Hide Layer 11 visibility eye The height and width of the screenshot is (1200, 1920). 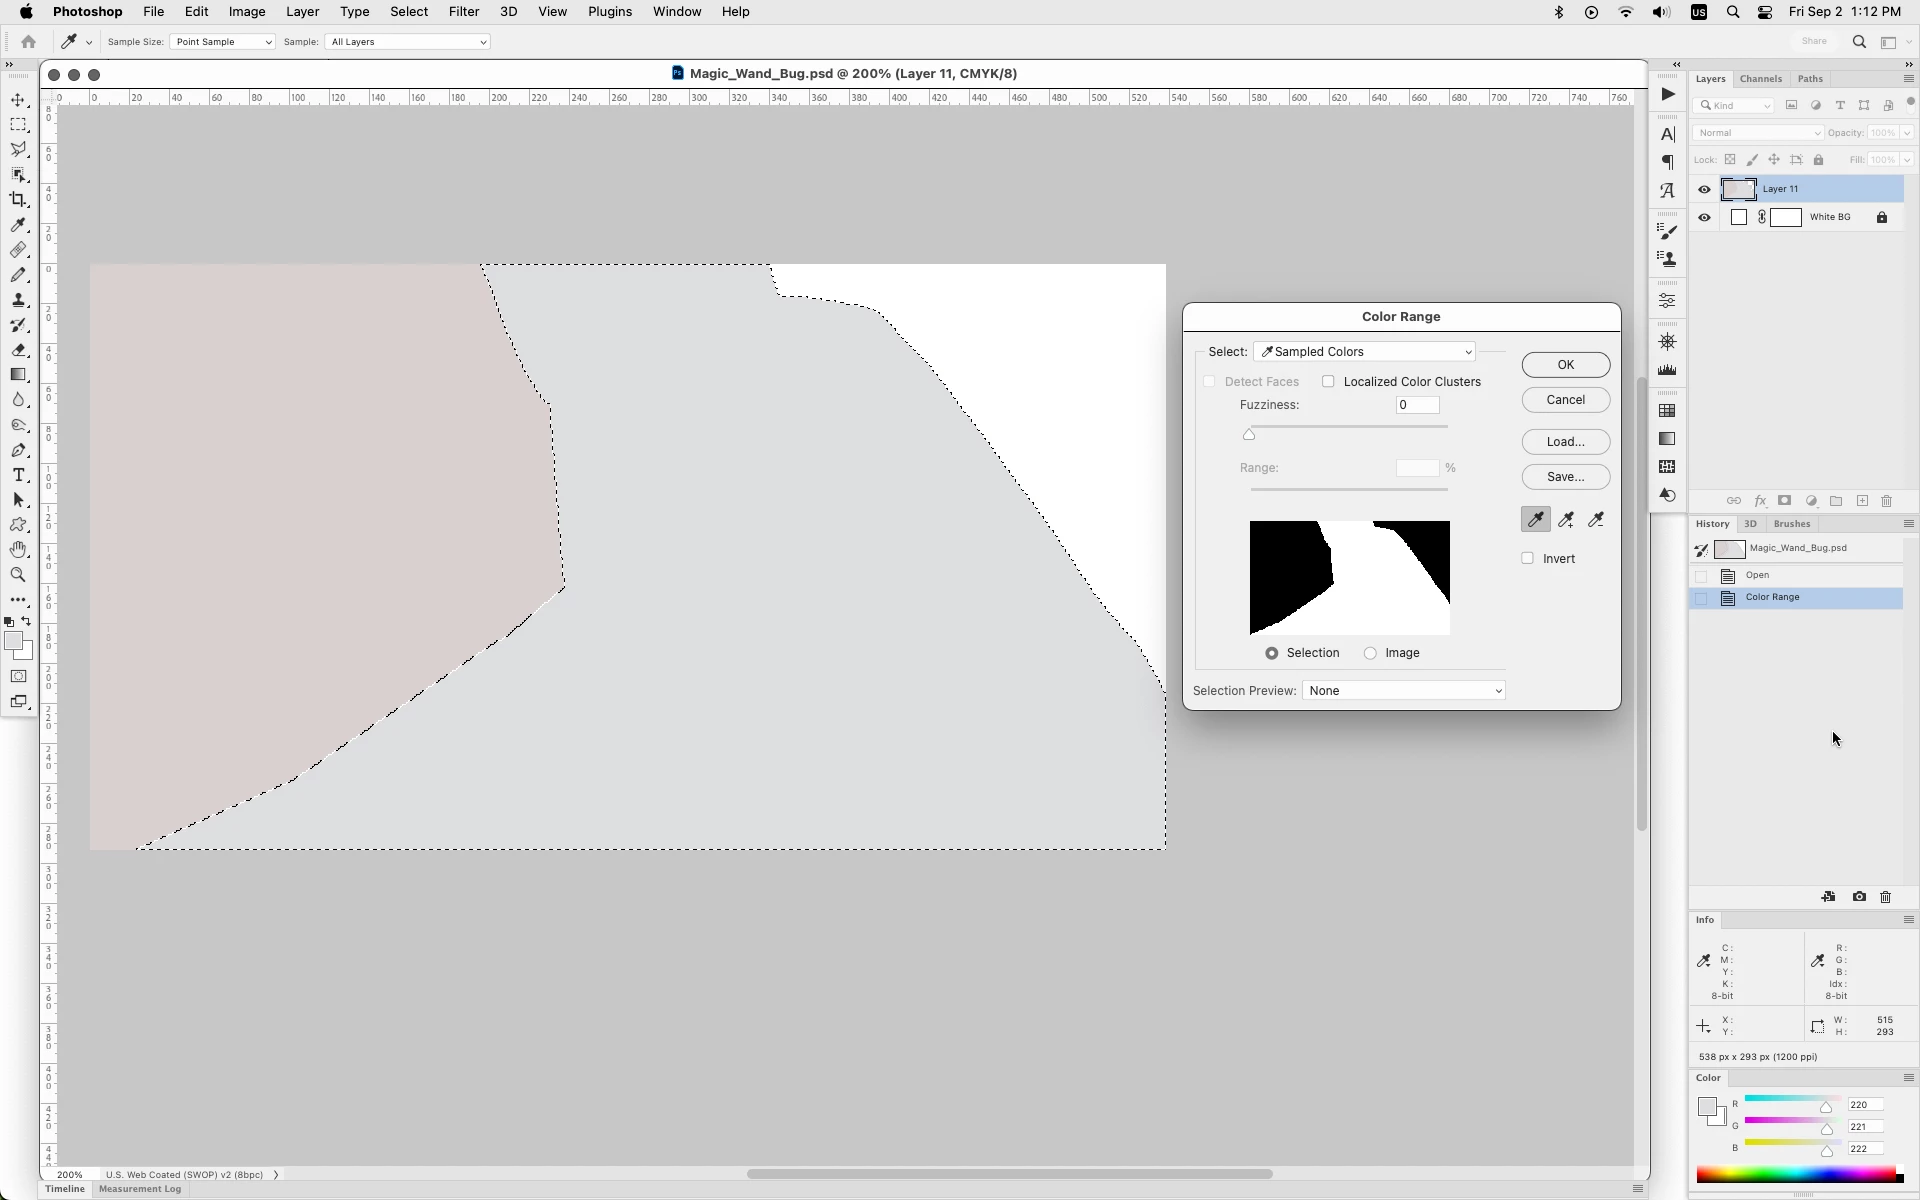1704,189
